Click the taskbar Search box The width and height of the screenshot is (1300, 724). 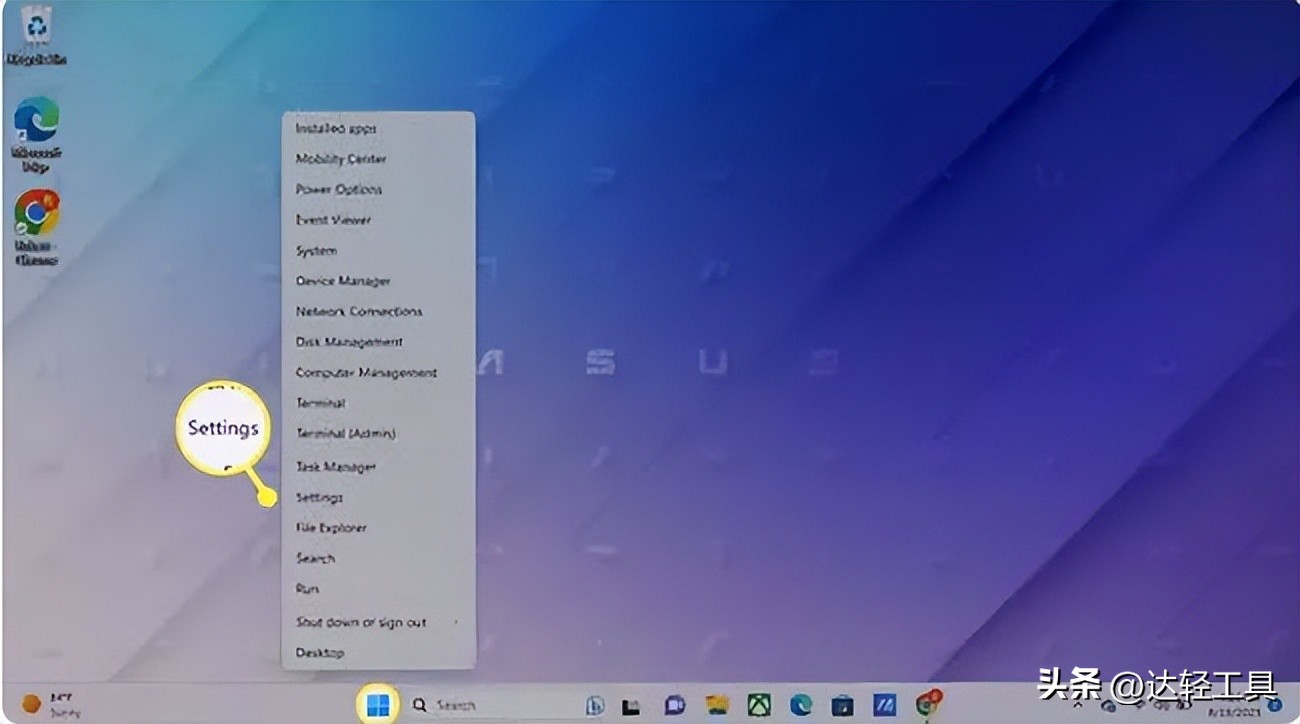click(x=460, y=705)
